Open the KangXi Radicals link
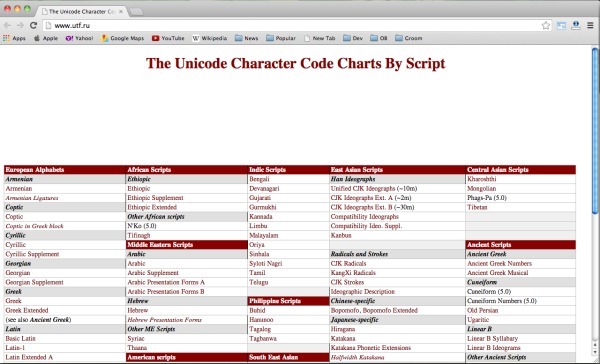This screenshot has height=364, width=600. 353,273
